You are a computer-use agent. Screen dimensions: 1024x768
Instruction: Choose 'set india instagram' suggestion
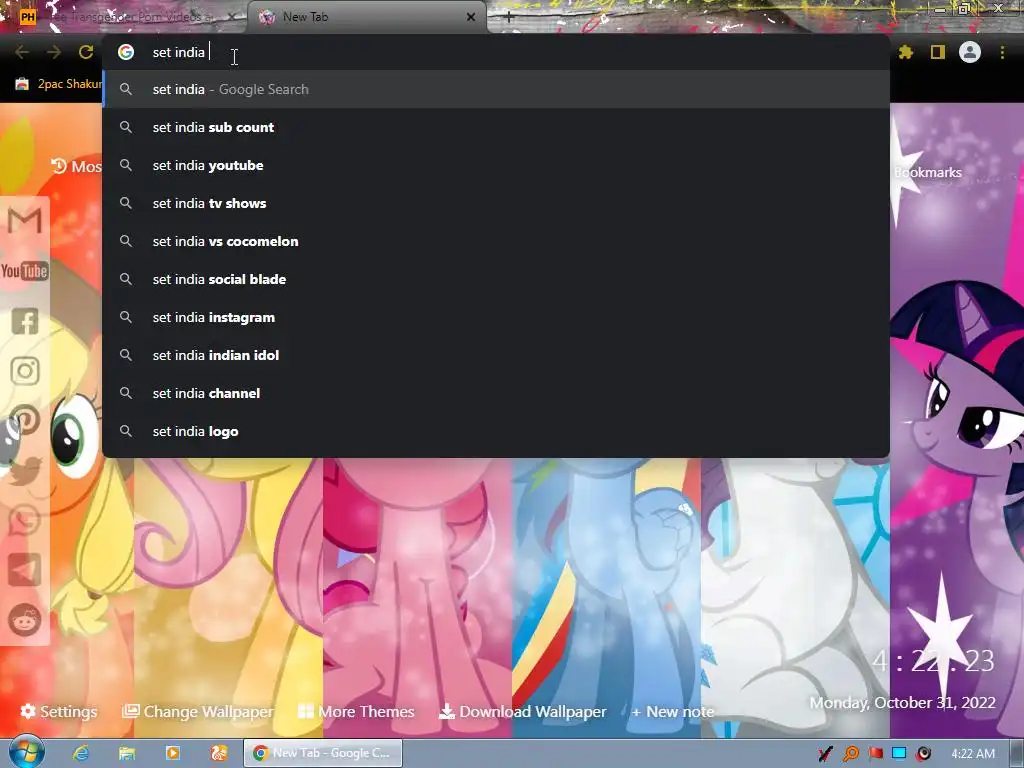tap(496, 317)
